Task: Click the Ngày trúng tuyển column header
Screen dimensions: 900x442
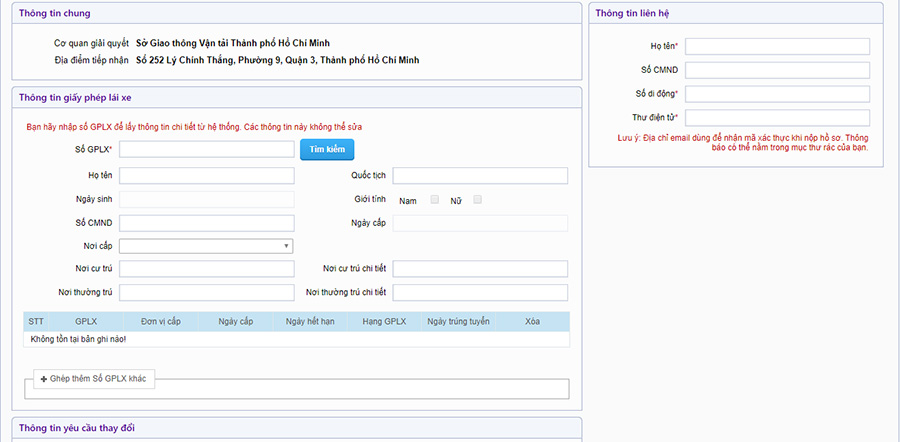Action: [458, 321]
